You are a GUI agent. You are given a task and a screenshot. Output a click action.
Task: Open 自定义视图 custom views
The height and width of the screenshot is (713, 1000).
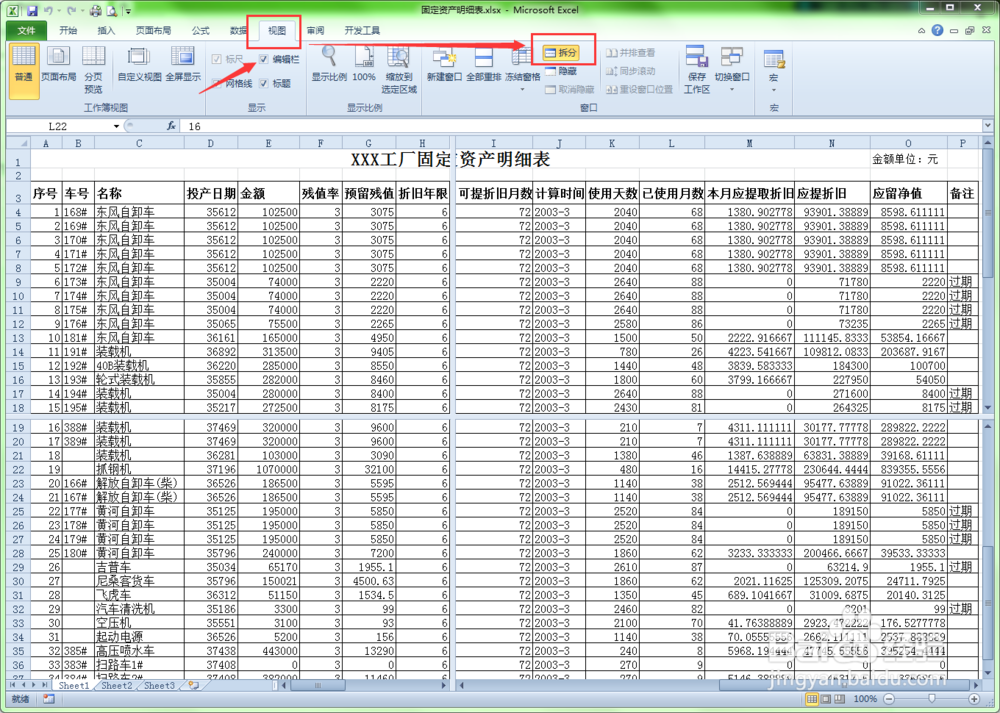pos(139,65)
